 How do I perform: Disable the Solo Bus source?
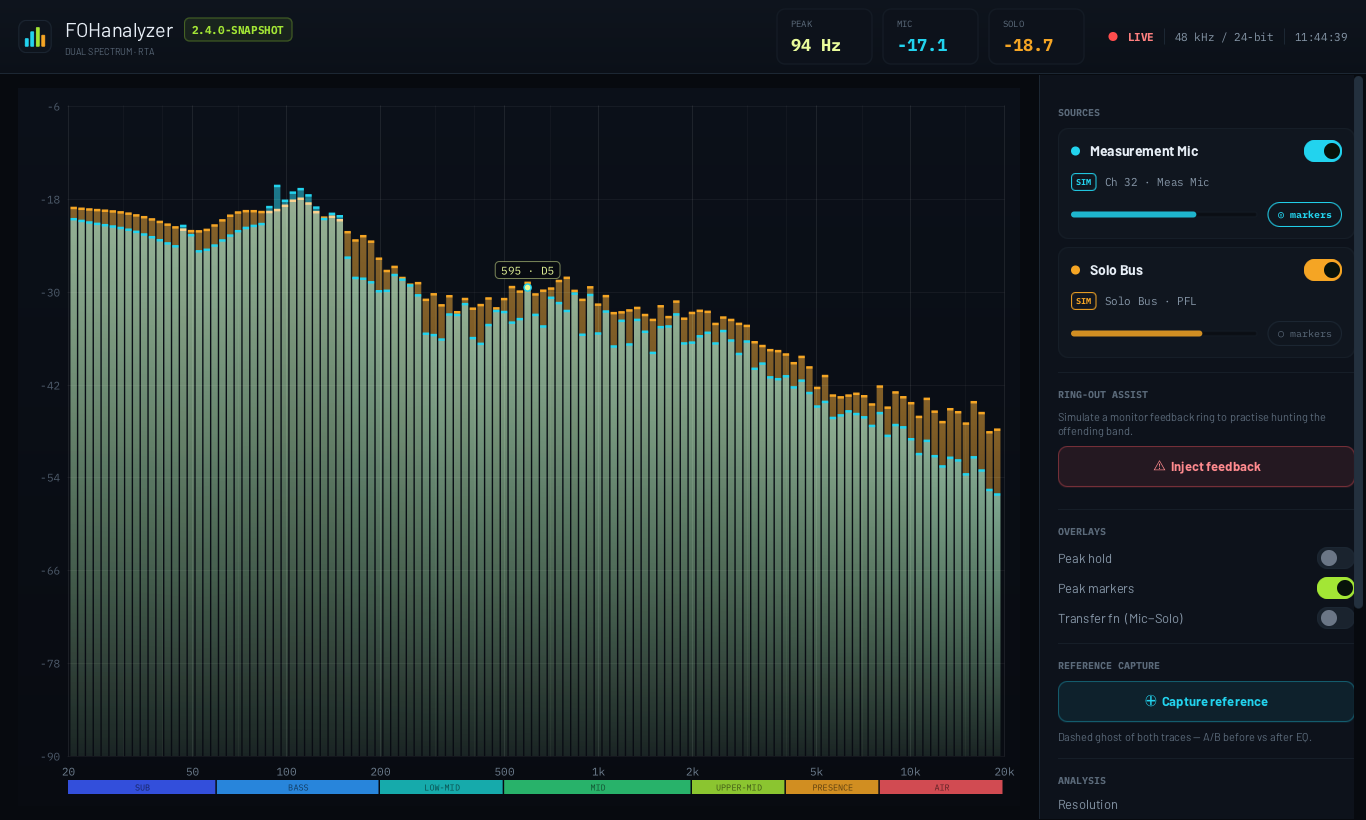(x=1323, y=270)
